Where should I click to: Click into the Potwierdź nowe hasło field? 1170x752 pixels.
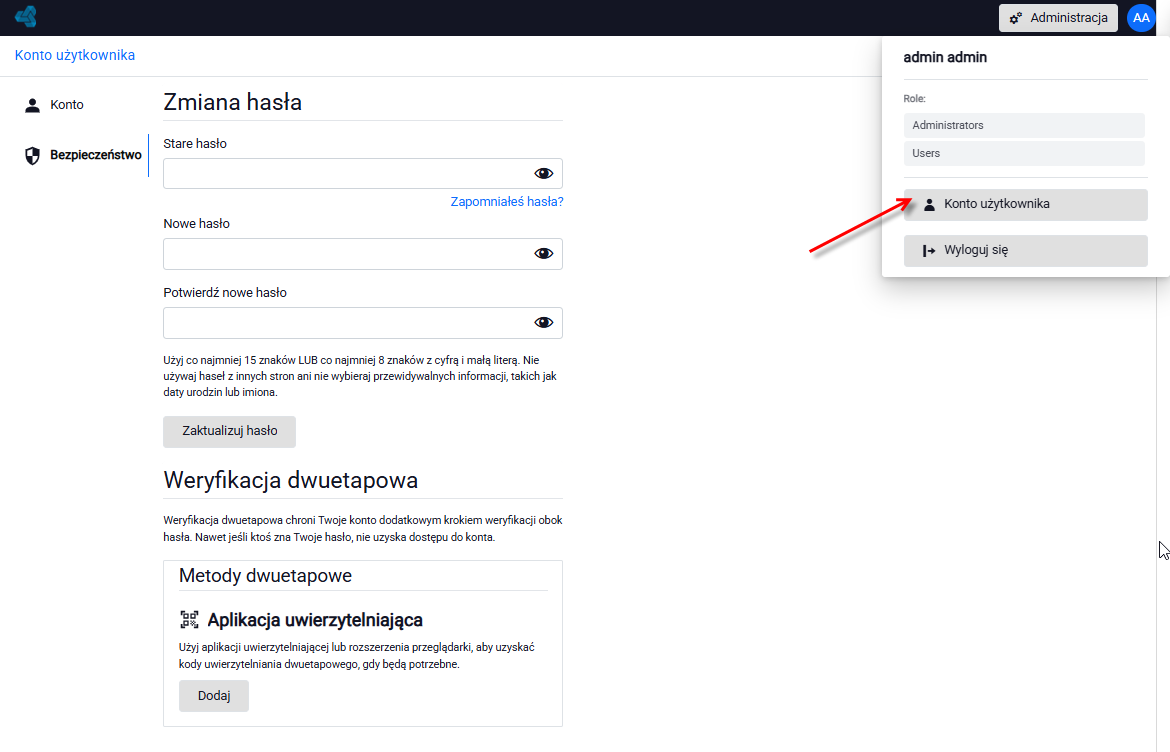pyautogui.click(x=363, y=322)
